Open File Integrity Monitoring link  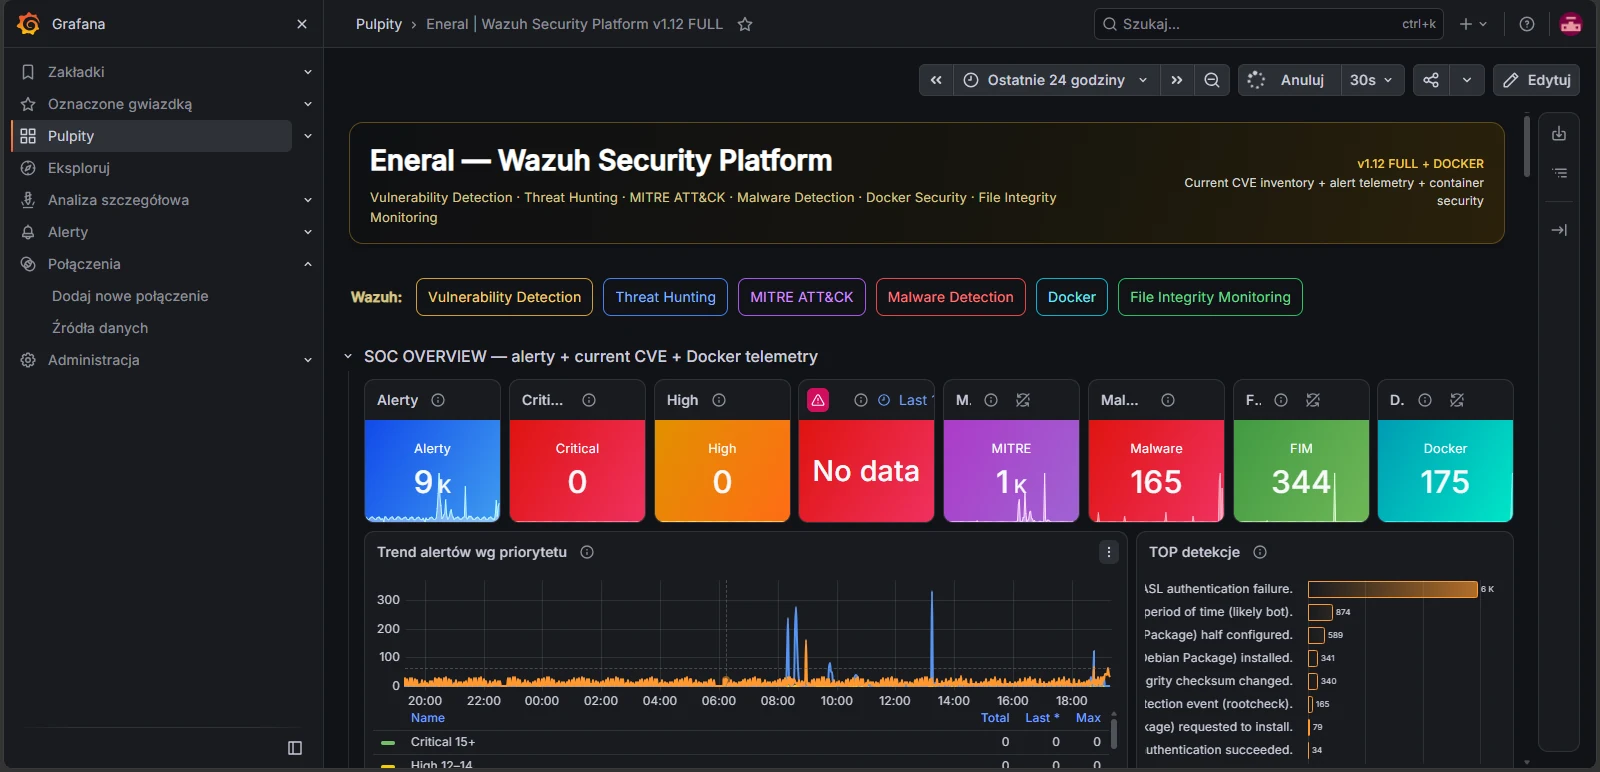pos(1210,297)
